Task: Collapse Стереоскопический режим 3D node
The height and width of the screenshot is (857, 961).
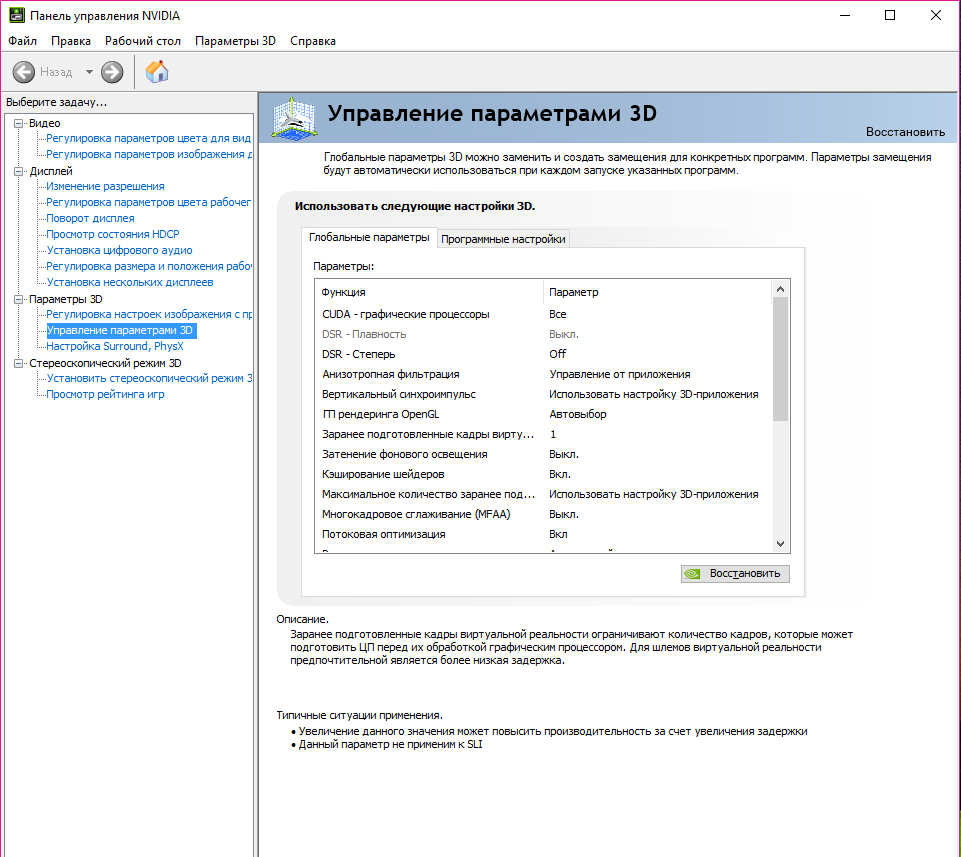Action: 18,363
